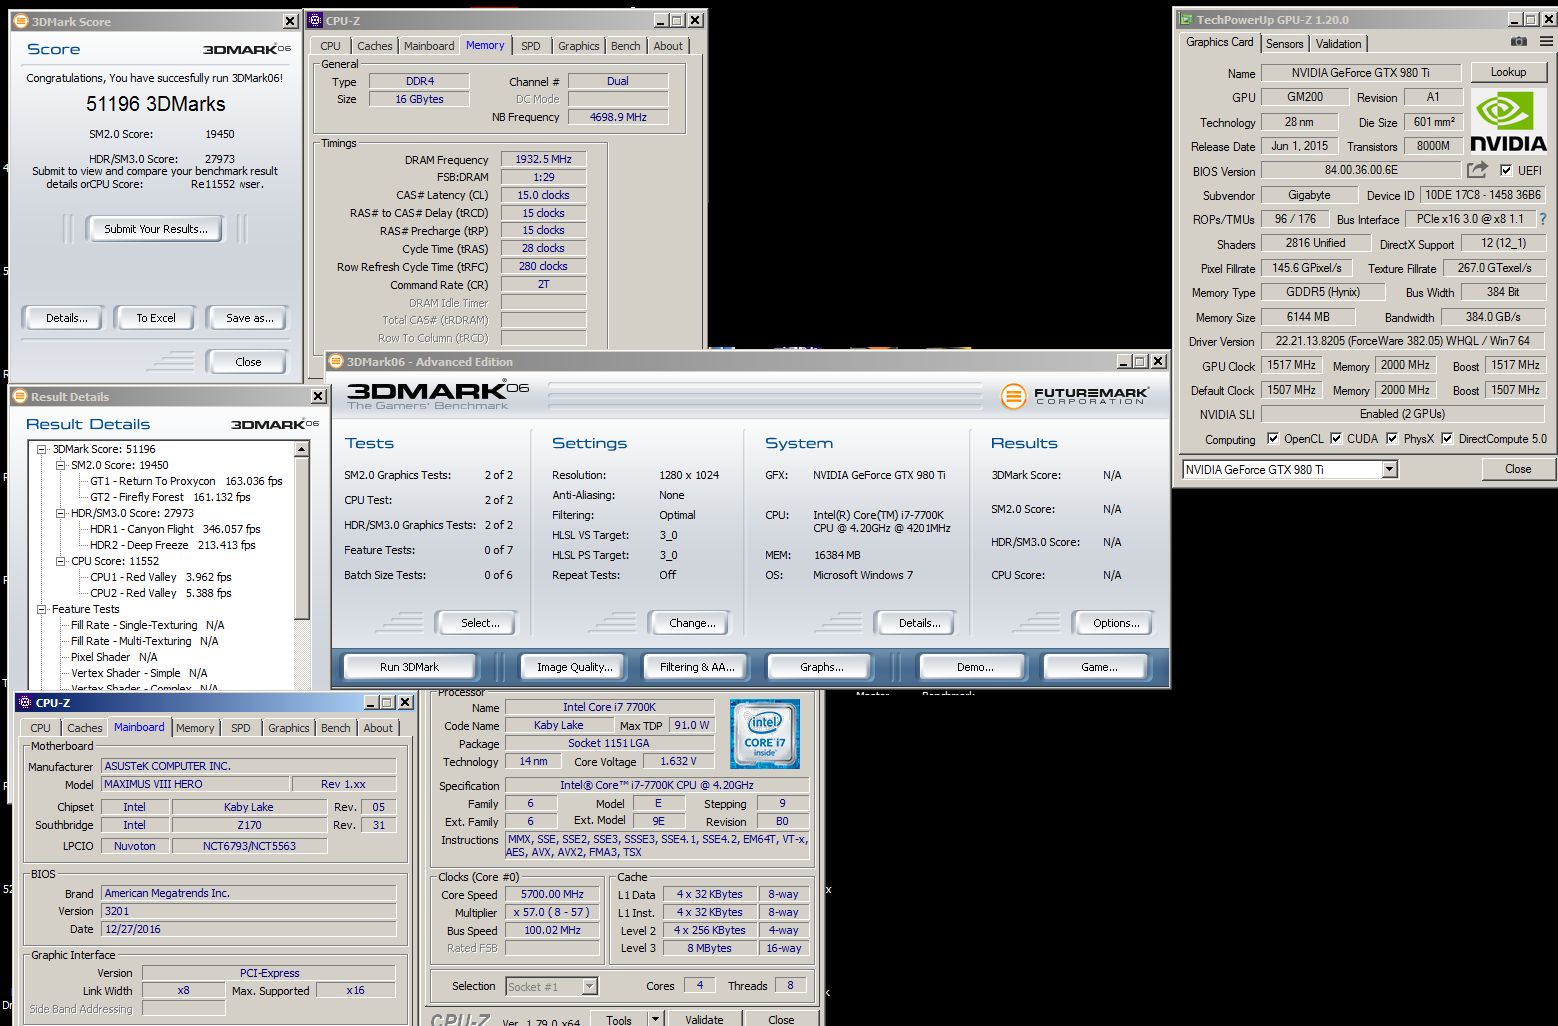Collapse the Feature Tests tree node

pyautogui.click(x=42, y=609)
